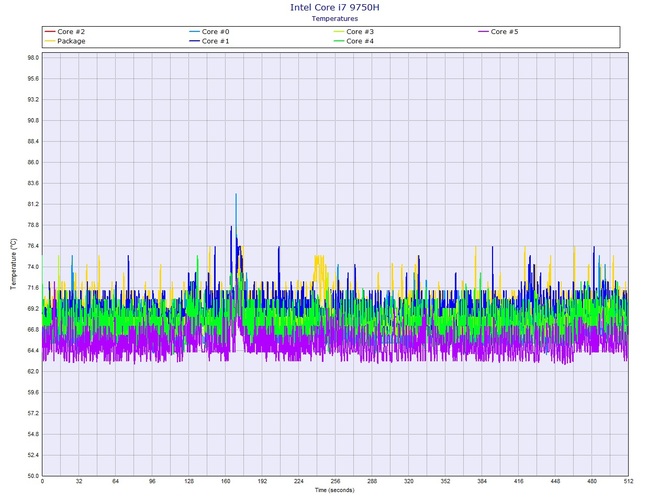Click the 50.0 y-axis value
The image size is (670, 502).
33,476
